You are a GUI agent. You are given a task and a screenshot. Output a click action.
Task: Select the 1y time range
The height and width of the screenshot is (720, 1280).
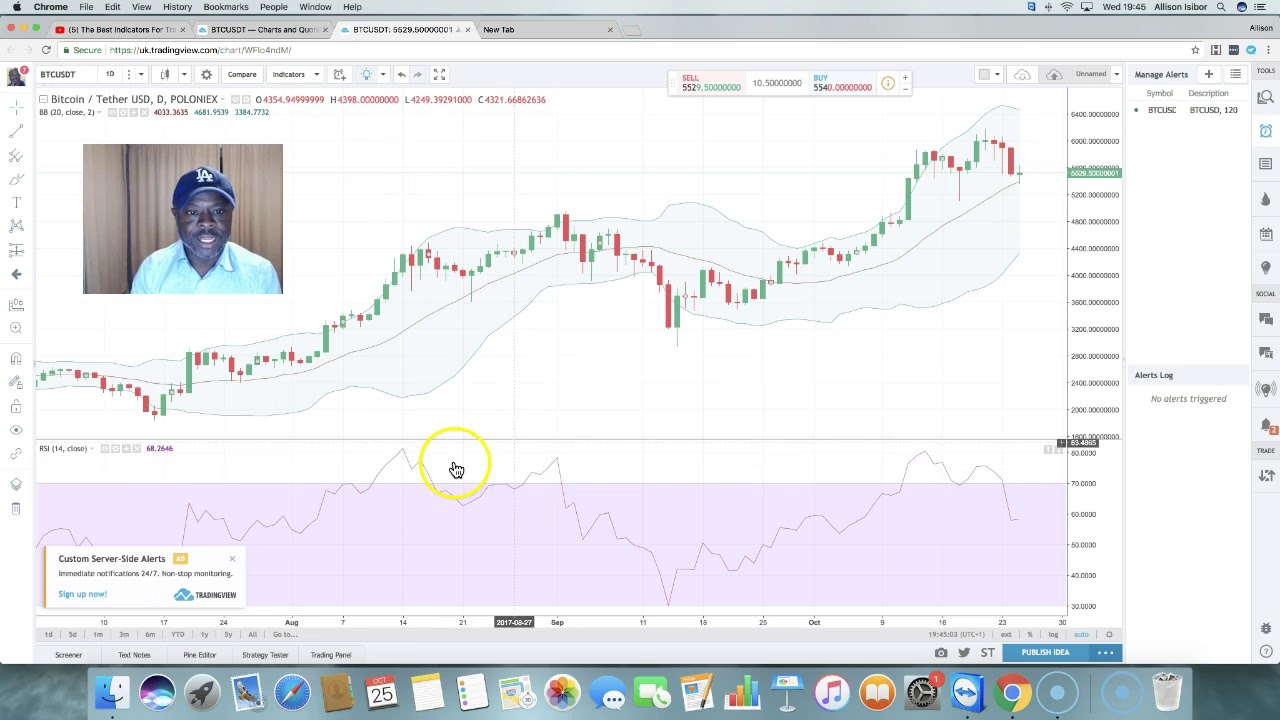pos(204,635)
